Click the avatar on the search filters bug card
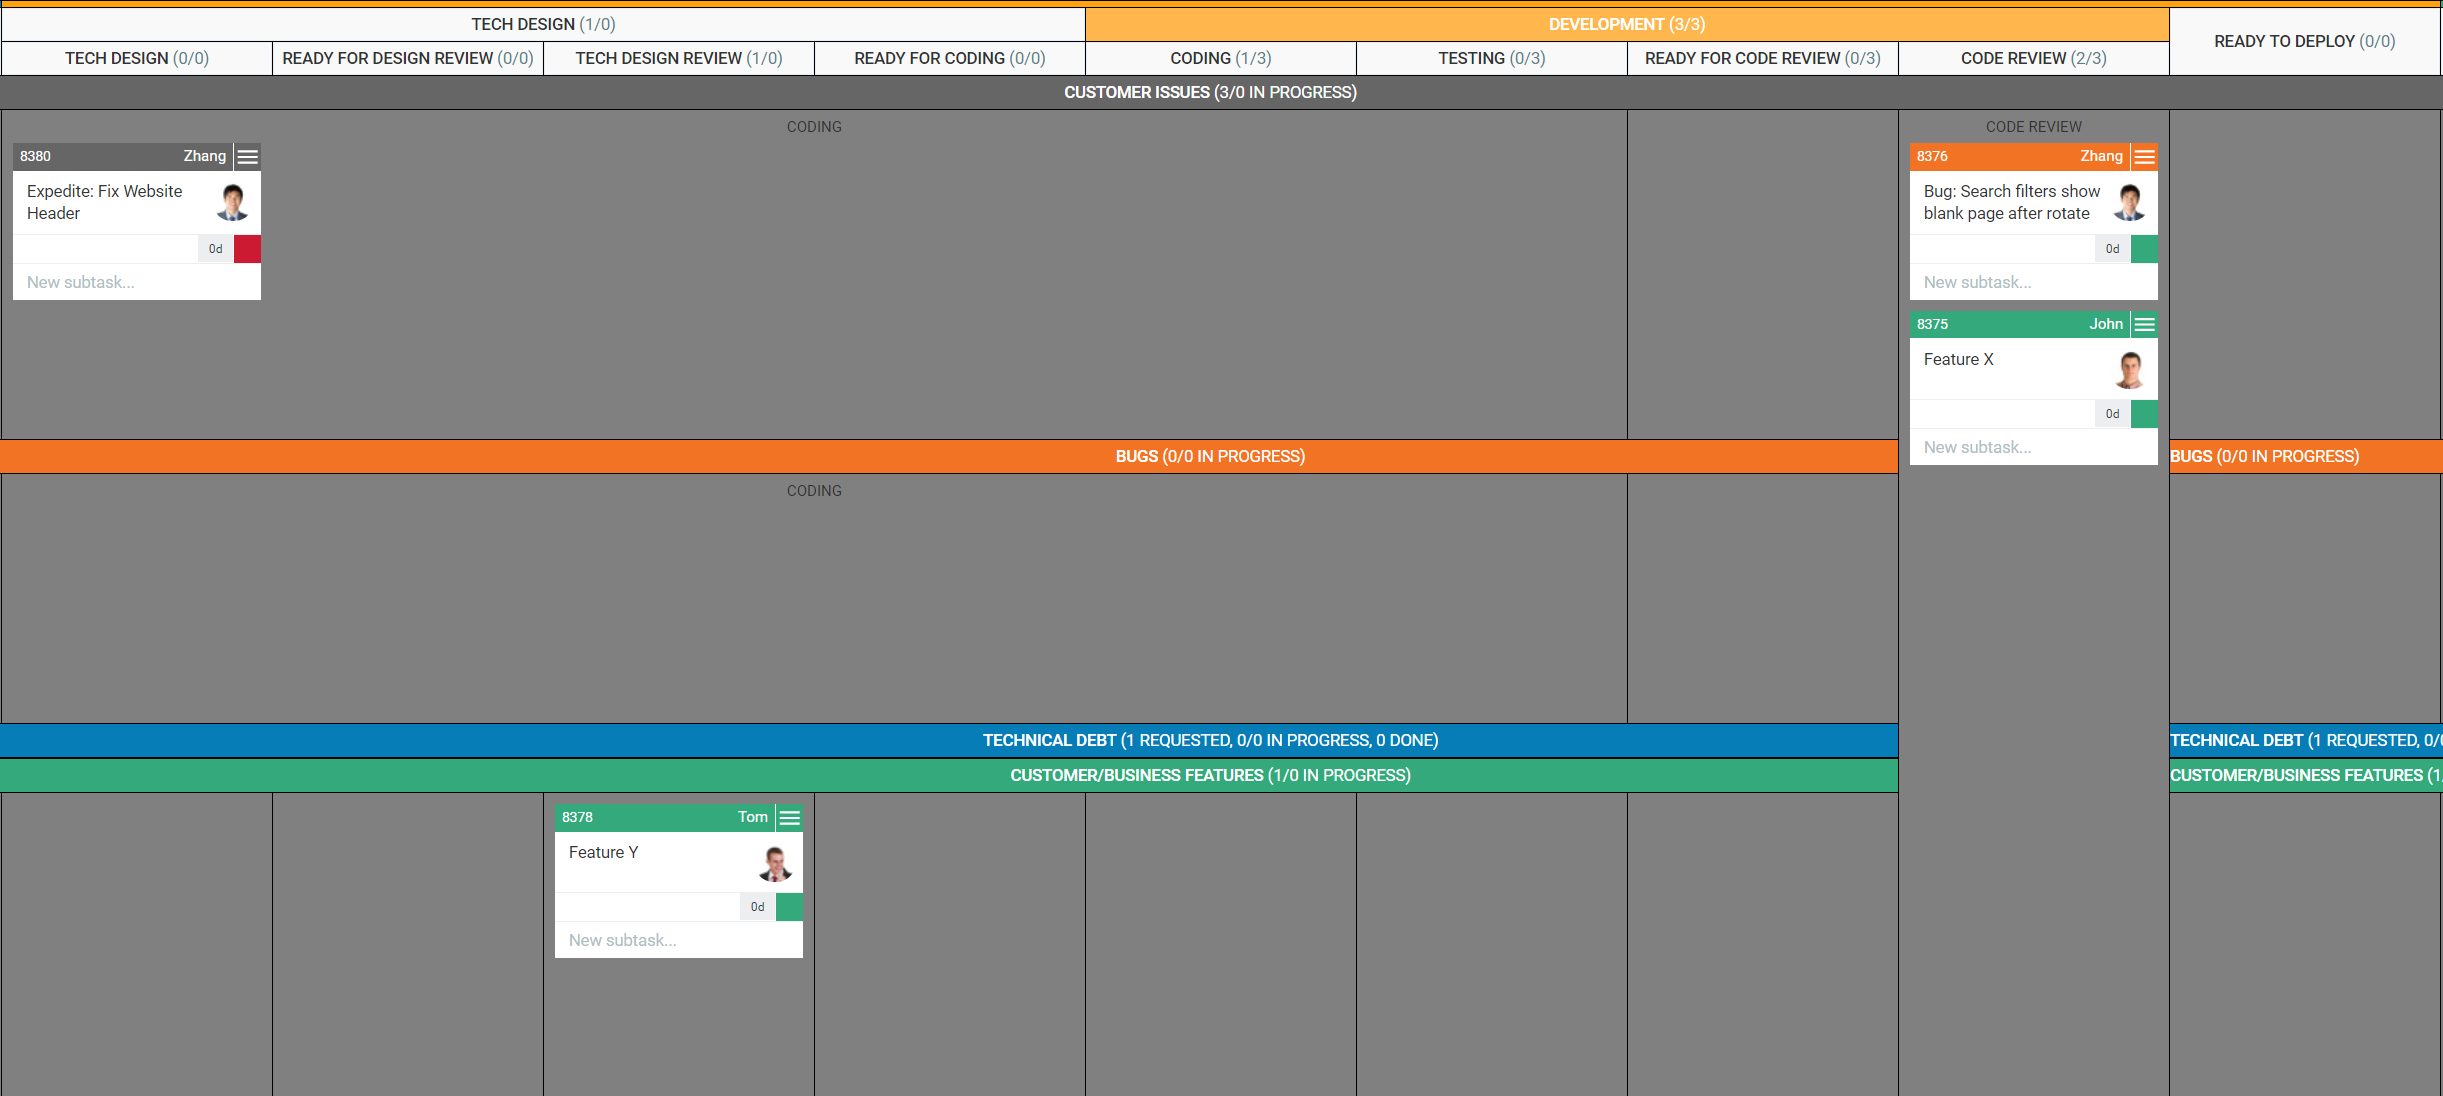Image resolution: width=2443 pixels, height=1096 pixels. [2129, 201]
